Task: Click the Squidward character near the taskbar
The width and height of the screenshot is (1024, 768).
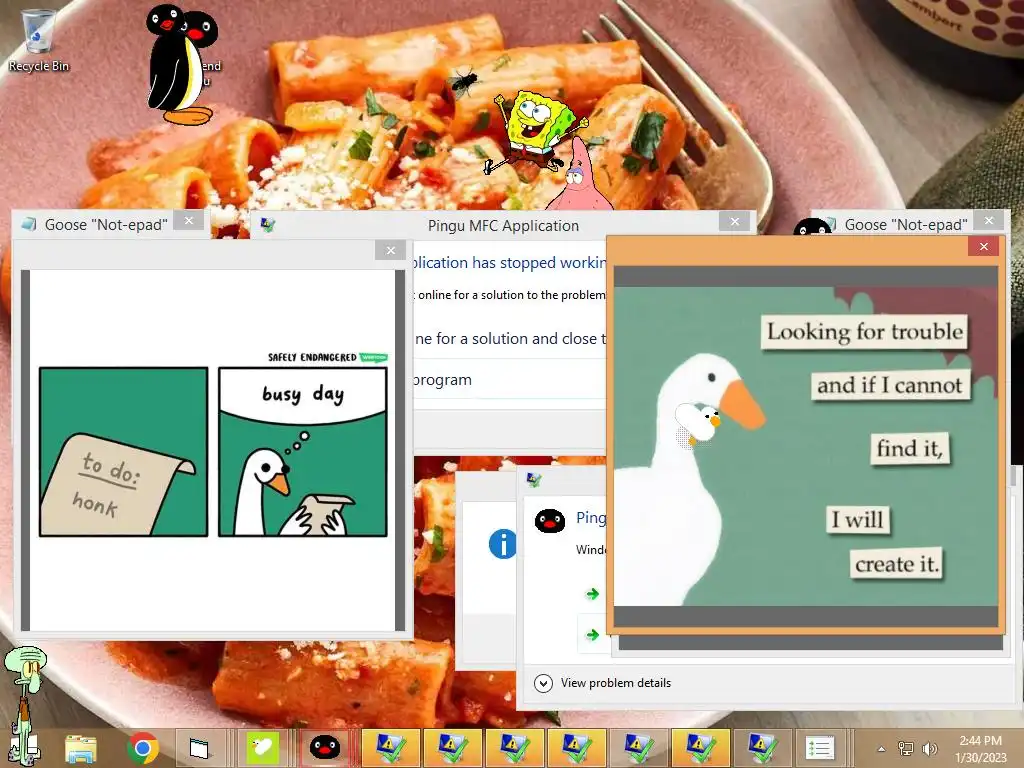Action: [25, 705]
